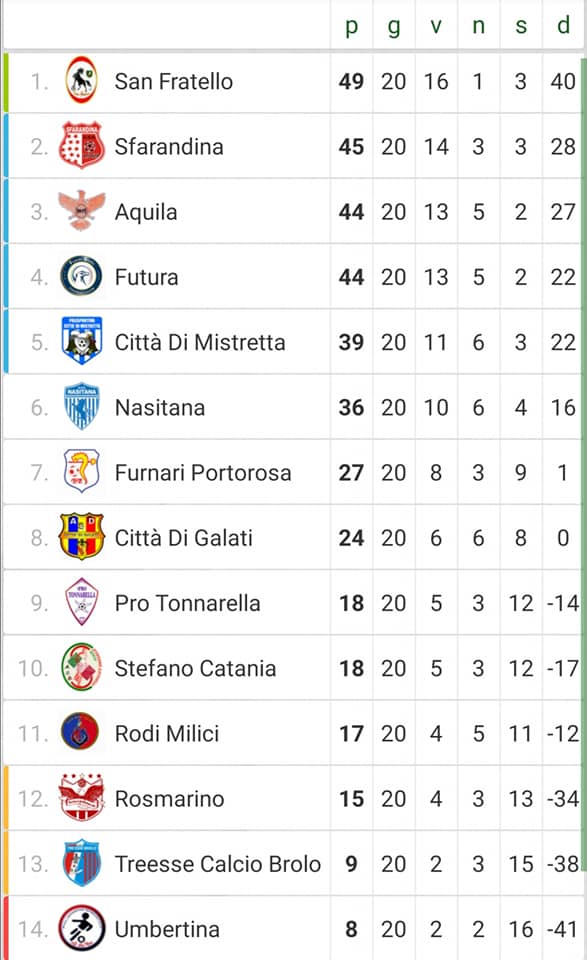Select the Aquila eagle emblem

pyautogui.click(x=81, y=211)
